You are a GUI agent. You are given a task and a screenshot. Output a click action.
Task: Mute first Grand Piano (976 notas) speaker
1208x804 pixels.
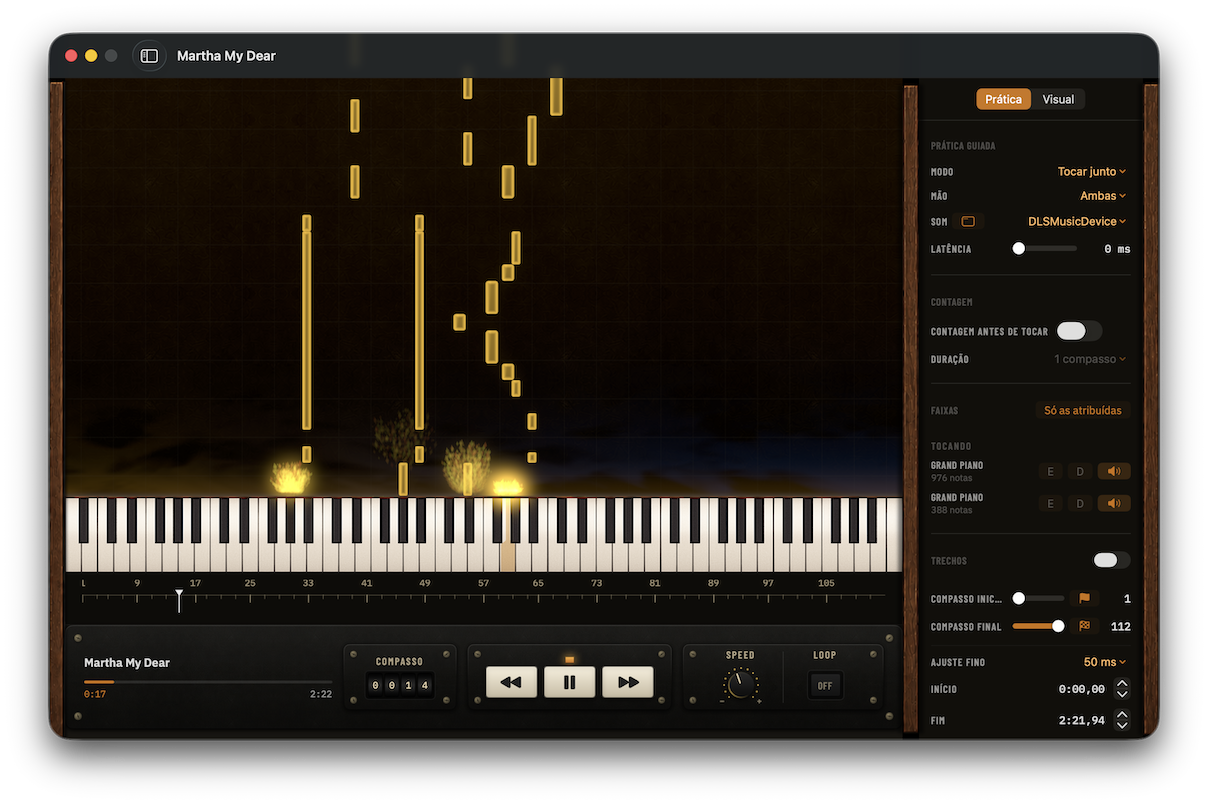pyautogui.click(x=1113, y=472)
